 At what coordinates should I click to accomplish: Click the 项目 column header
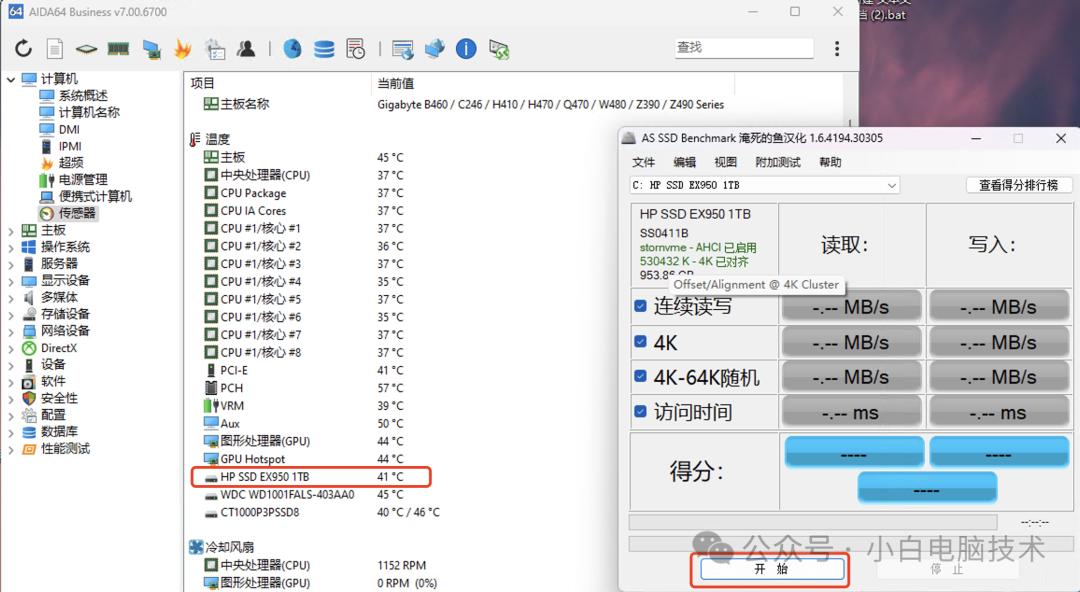click(202, 83)
